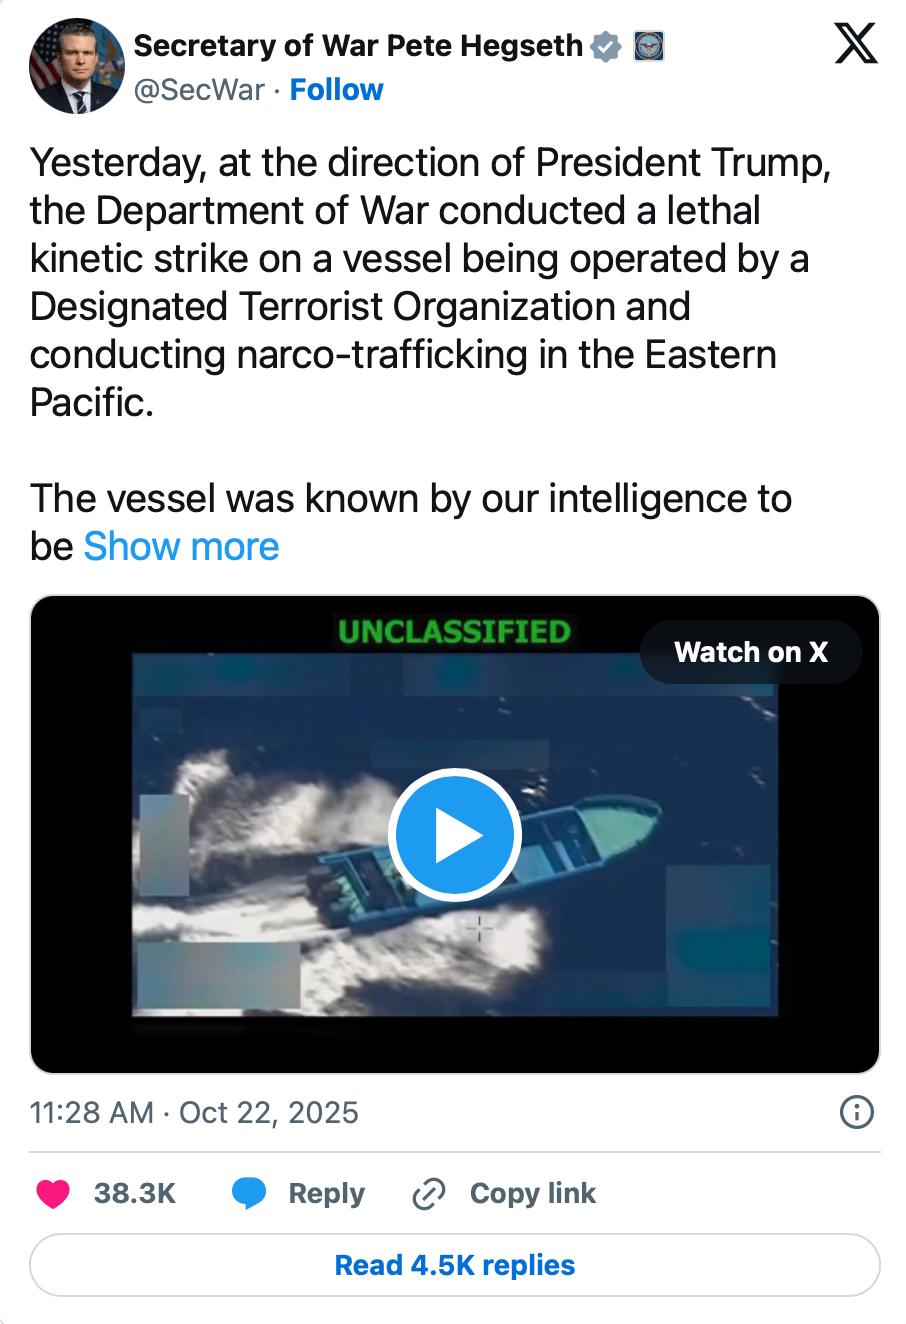The height and width of the screenshot is (1324, 906).
Task: Click the X logo icon
Action: [855, 45]
